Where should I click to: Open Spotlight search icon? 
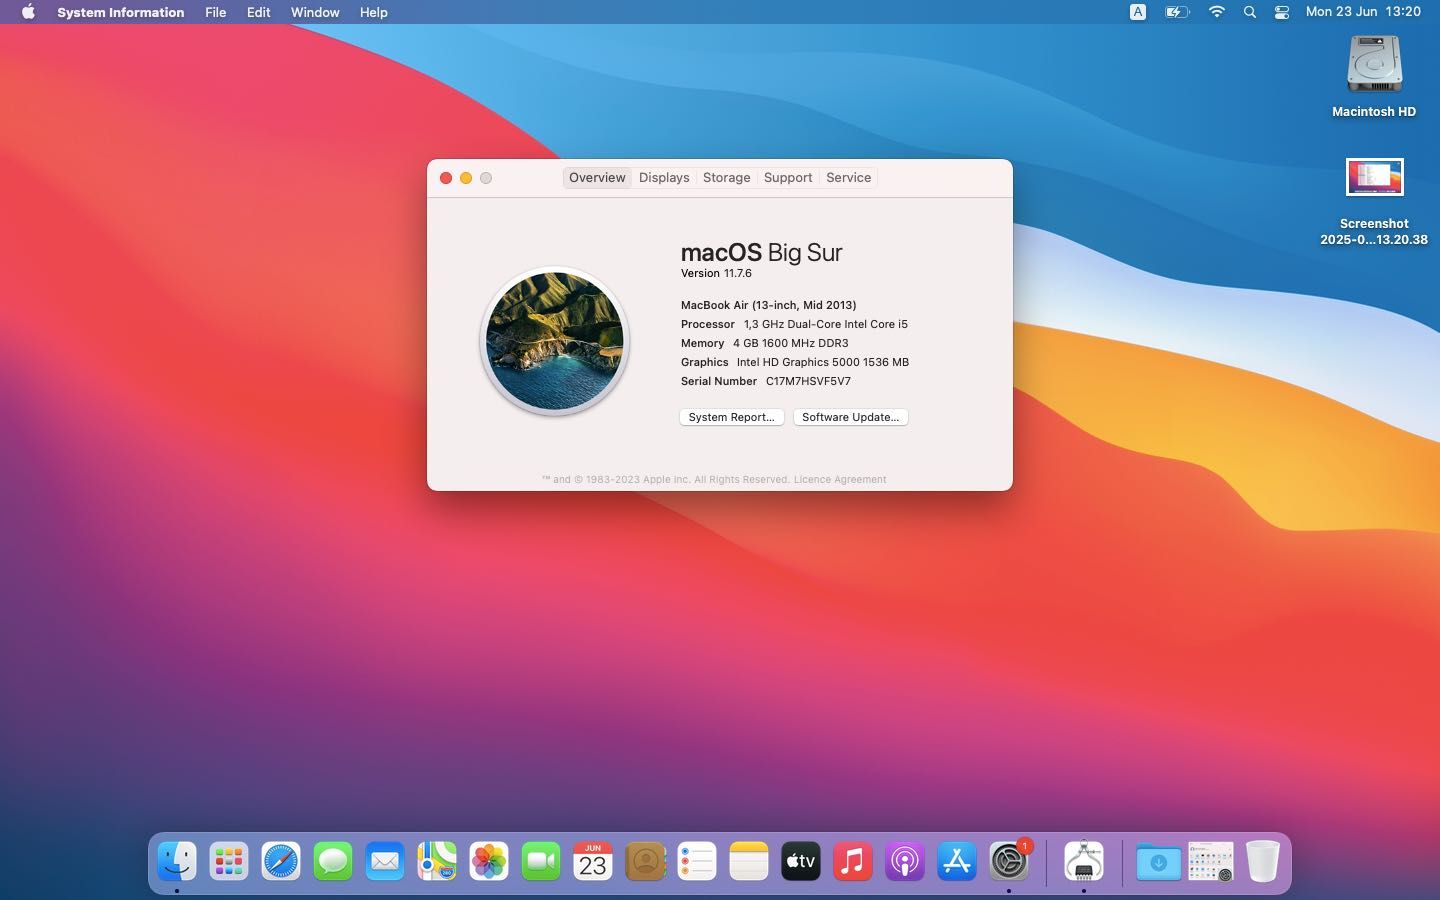pos(1249,12)
